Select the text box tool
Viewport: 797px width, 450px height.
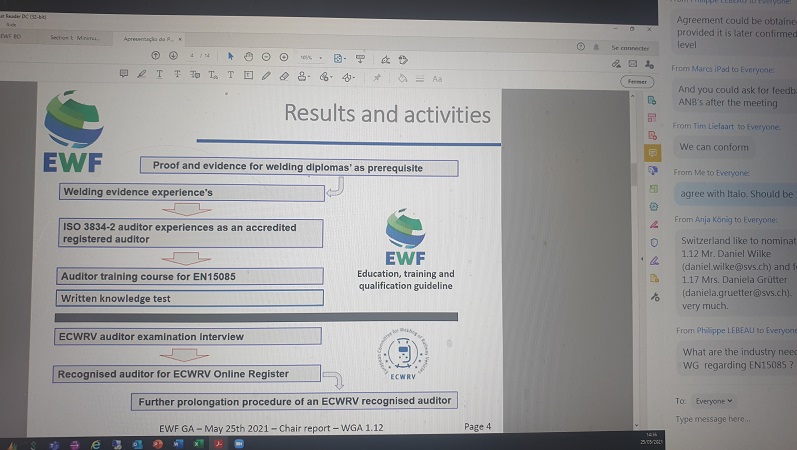[x=249, y=76]
